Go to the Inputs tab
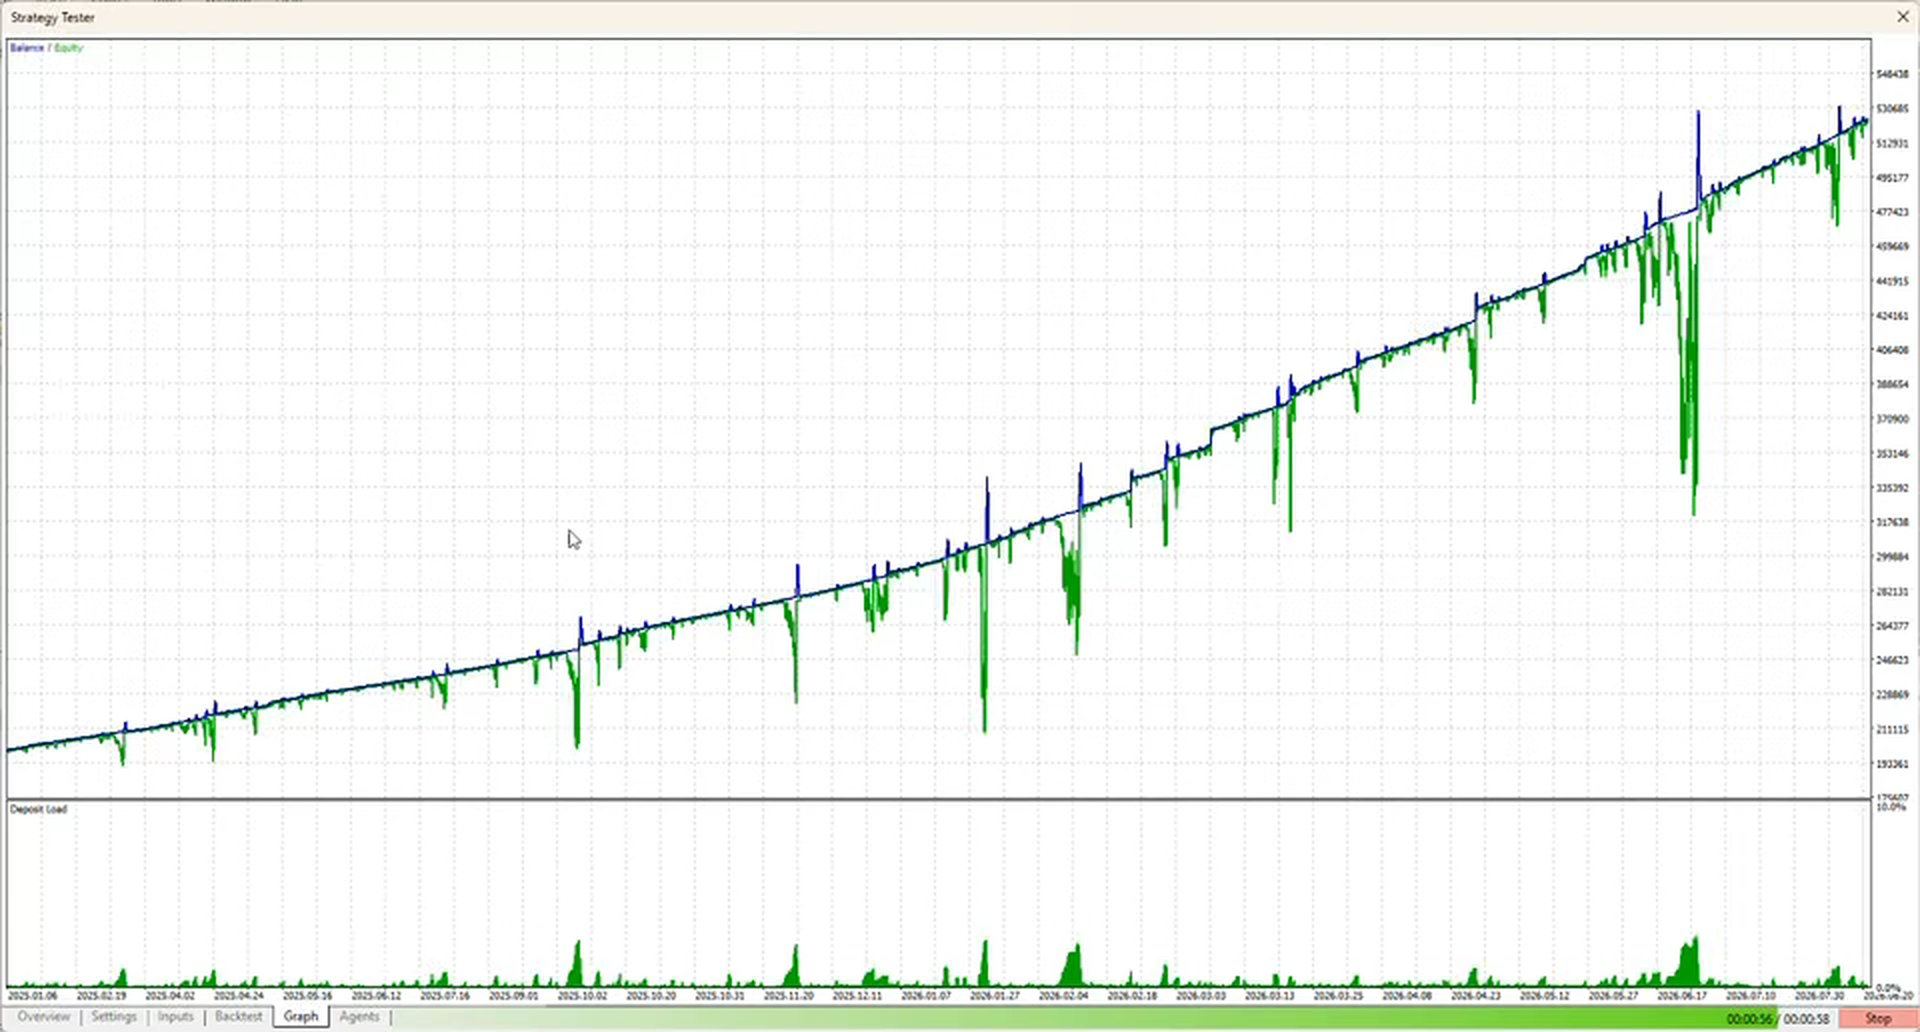Screen dimensions: 1920x1032 [x=175, y=1017]
